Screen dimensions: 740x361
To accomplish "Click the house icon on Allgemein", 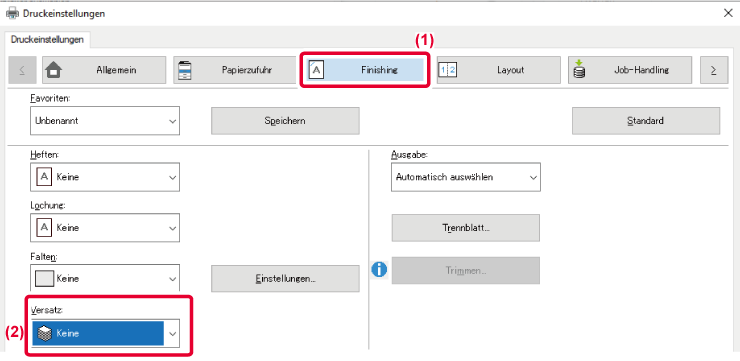I will point(53,70).
